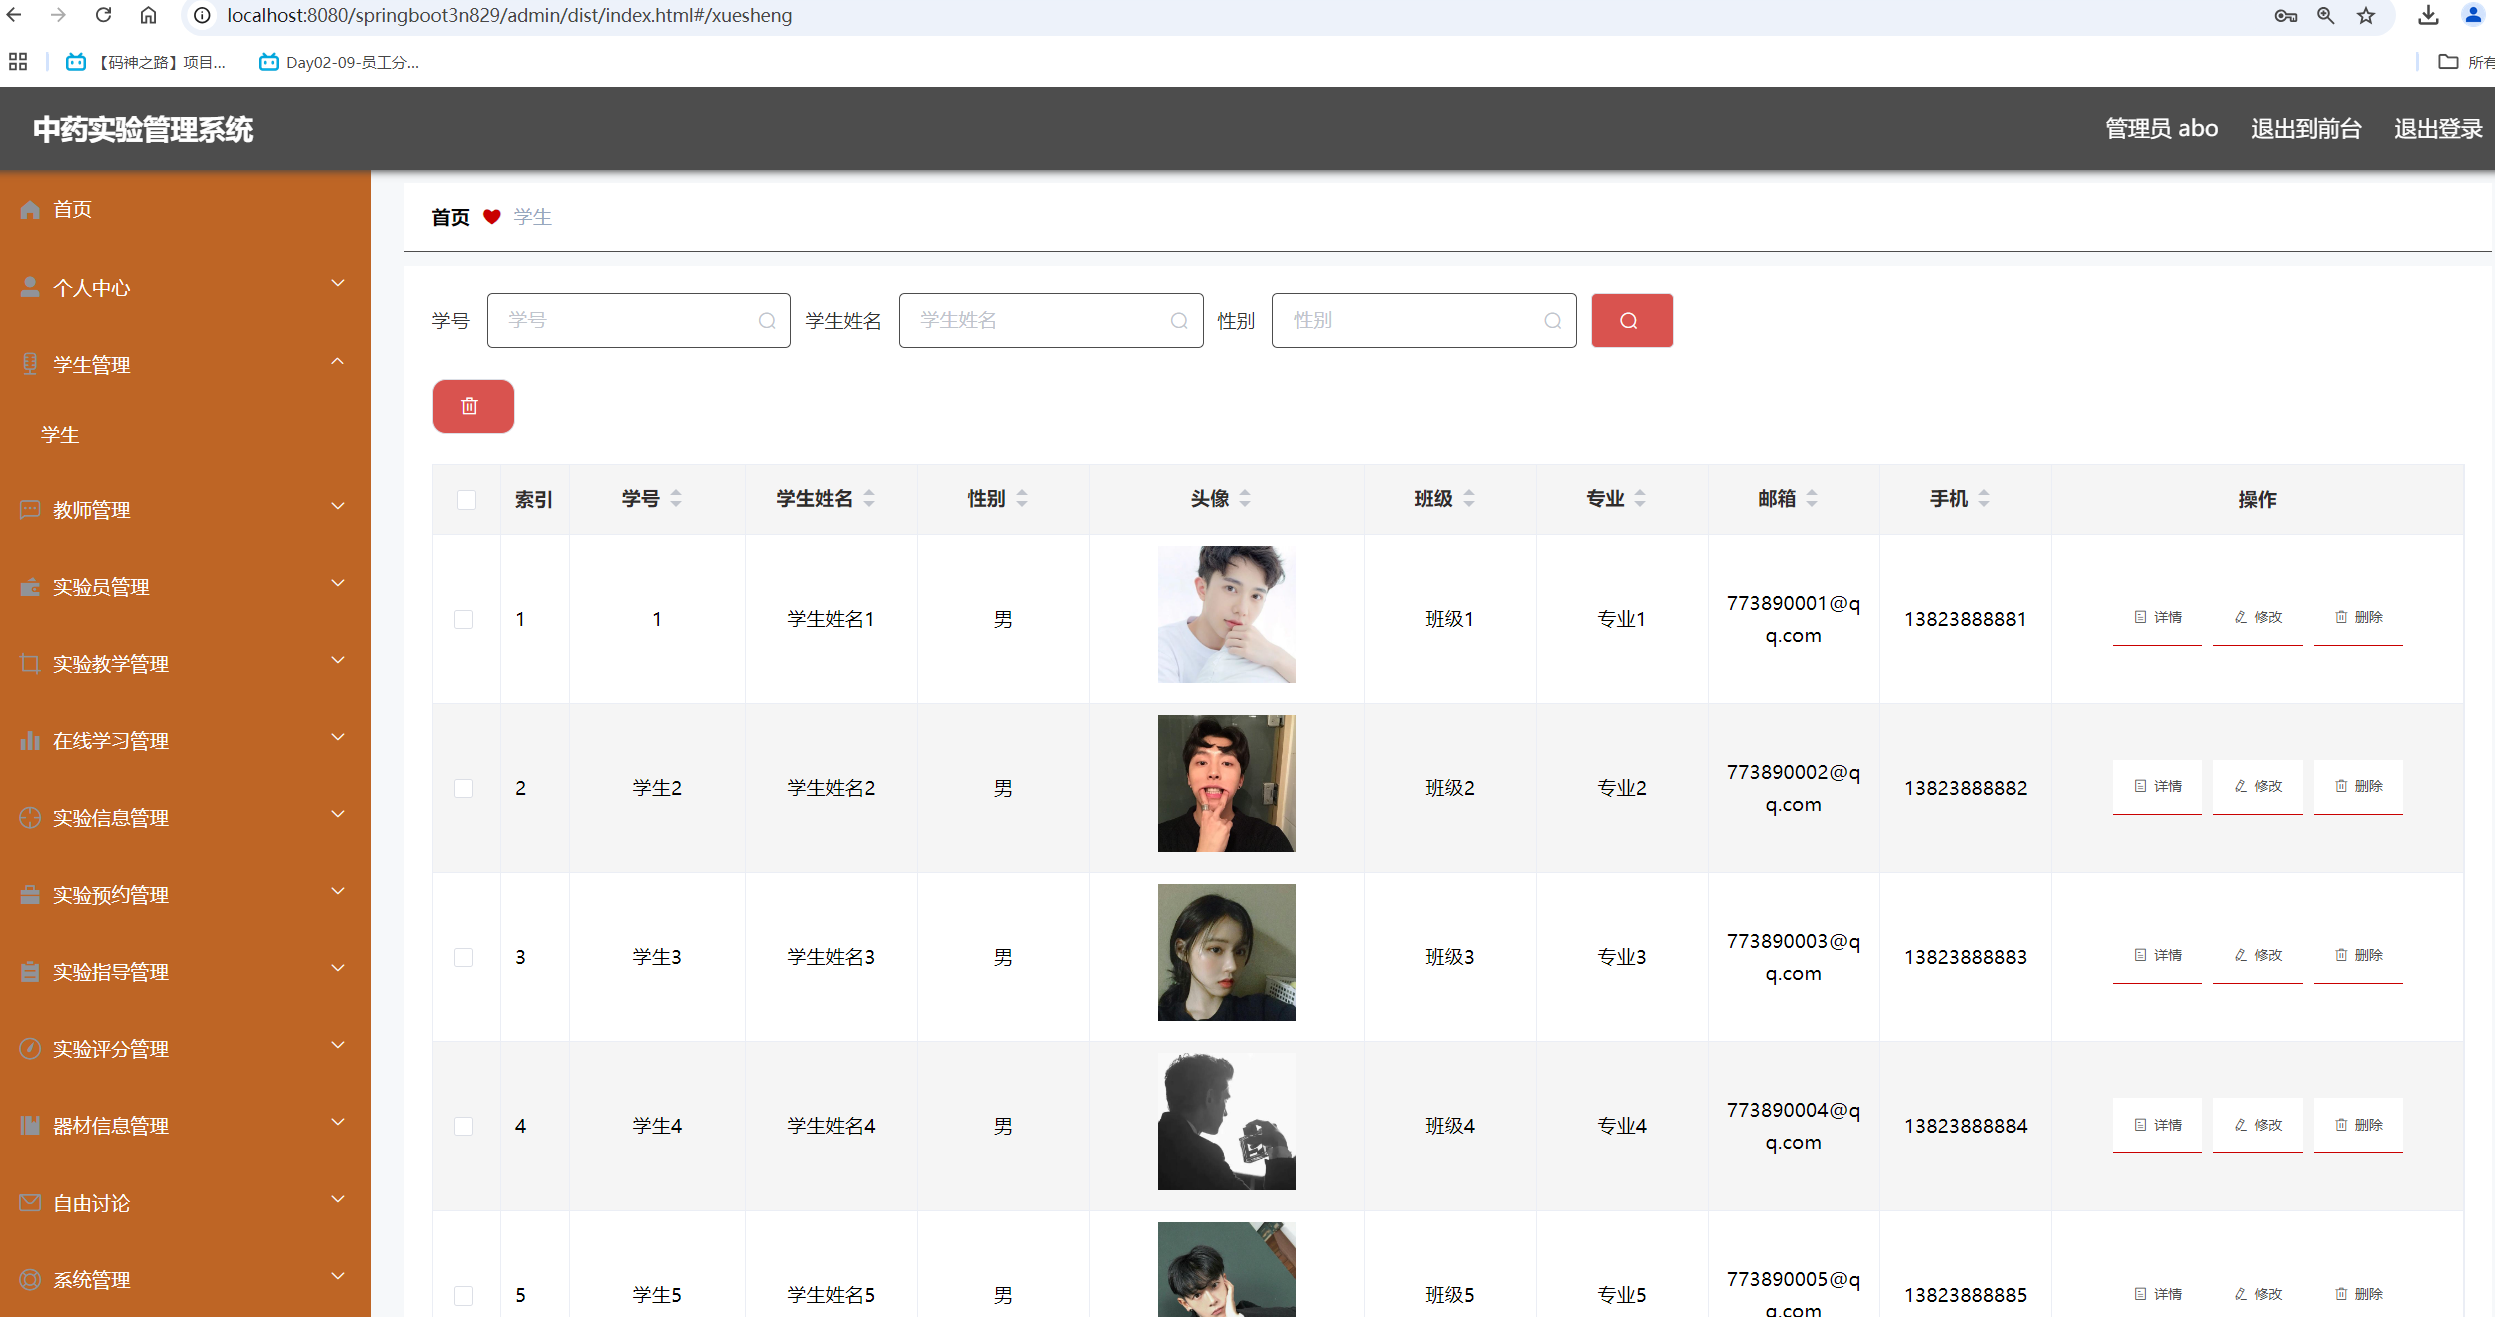Click the search icon inside 性别 field
The width and height of the screenshot is (2495, 1317).
click(x=1552, y=321)
